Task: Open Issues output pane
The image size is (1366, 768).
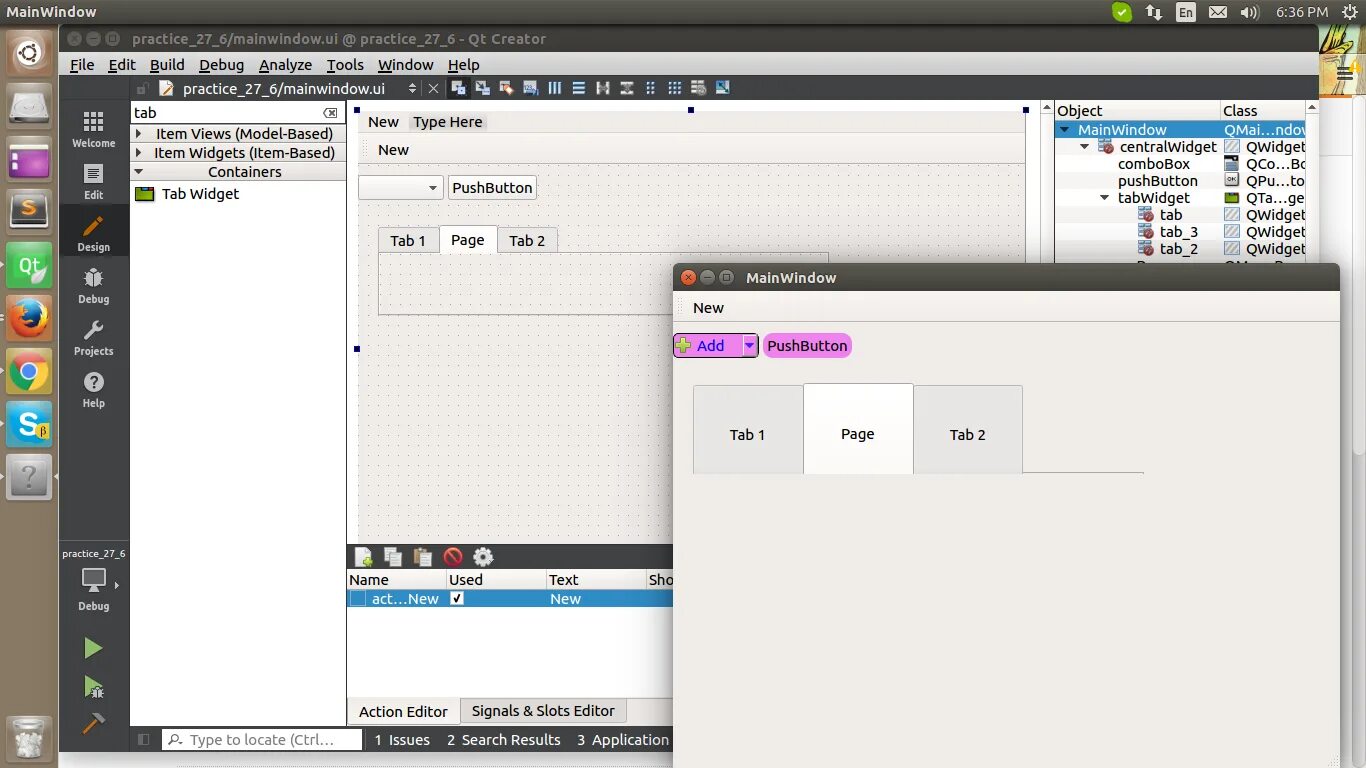Action: click(x=402, y=740)
